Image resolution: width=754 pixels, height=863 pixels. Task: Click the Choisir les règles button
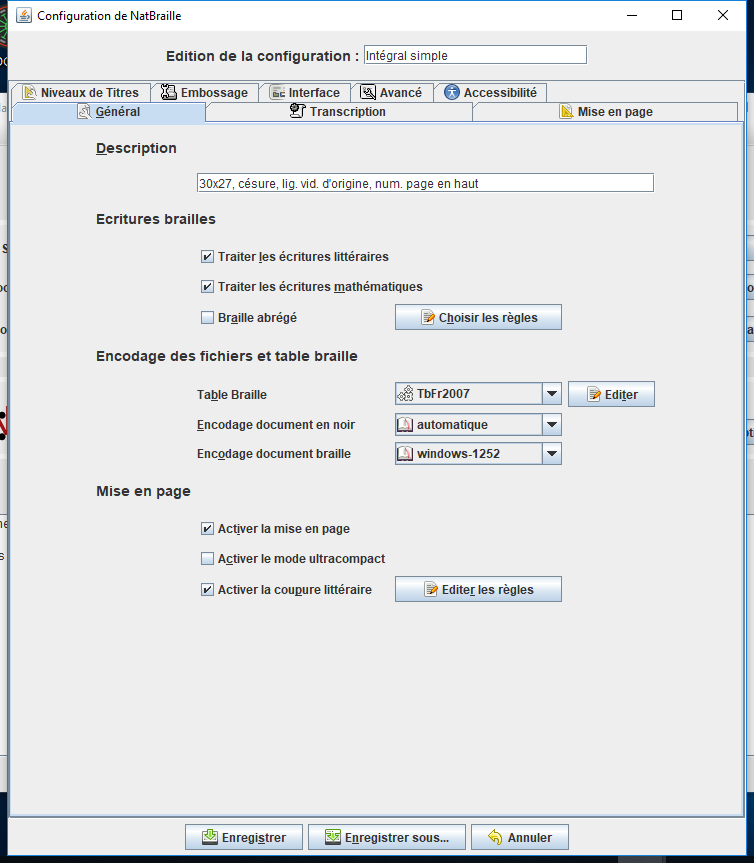click(478, 317)
